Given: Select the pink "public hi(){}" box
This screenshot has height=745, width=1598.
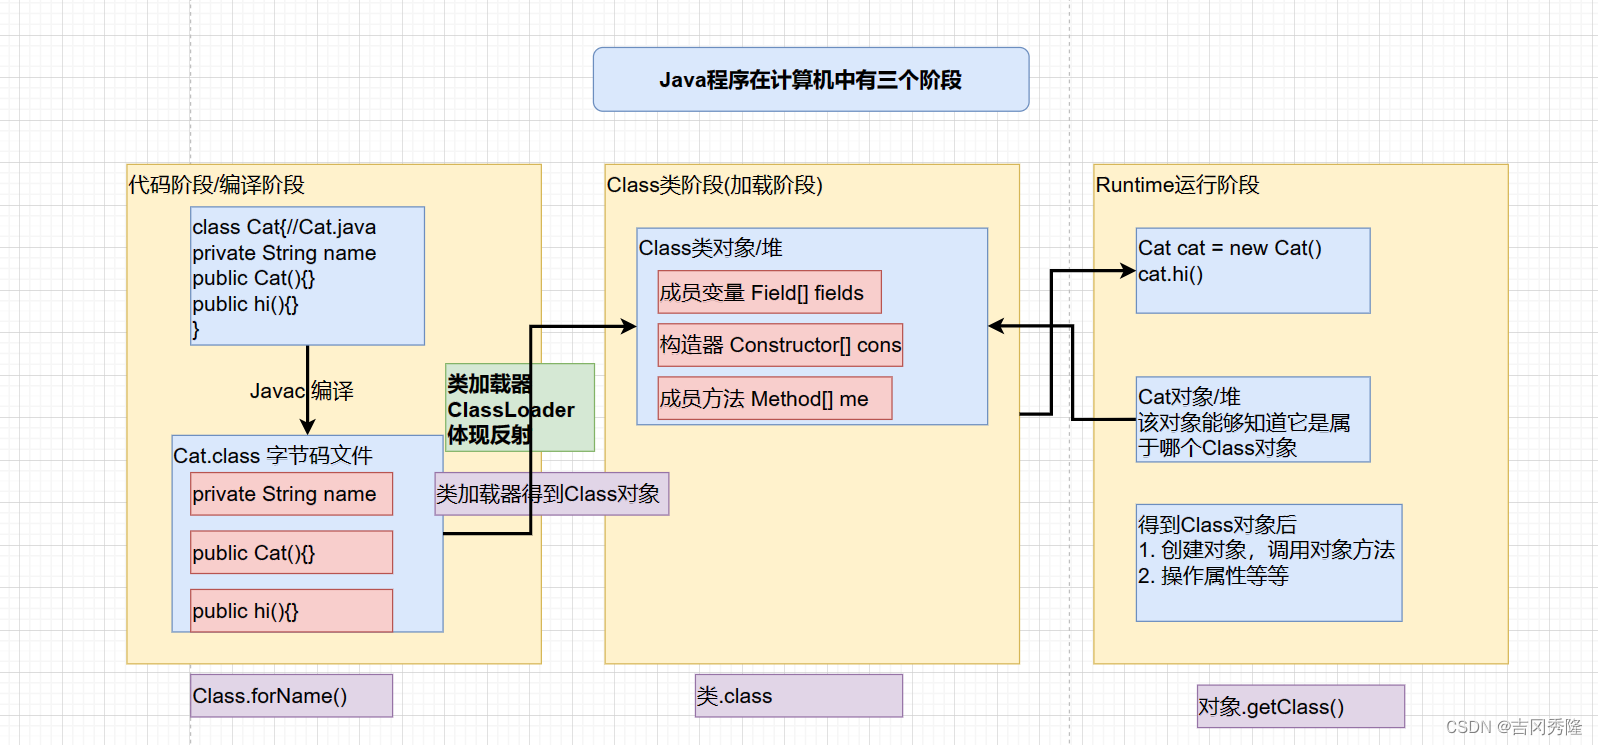Looking at the screenshot, I should coord(291,610).
